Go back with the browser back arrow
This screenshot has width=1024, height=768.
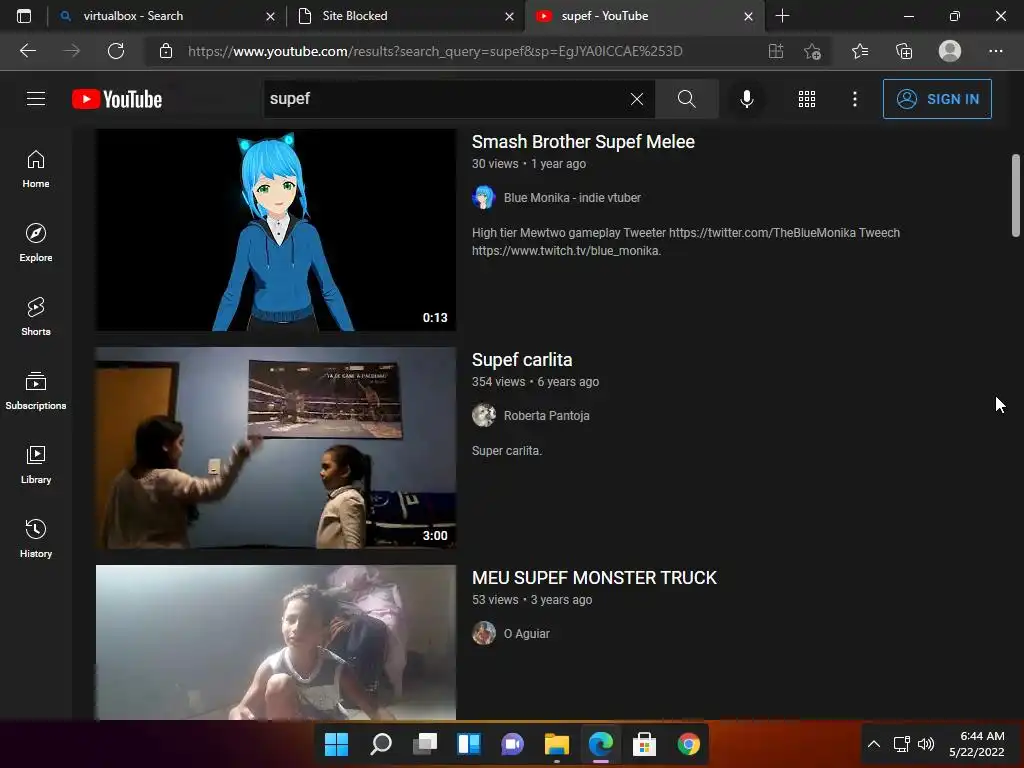(x=28, y=51)
